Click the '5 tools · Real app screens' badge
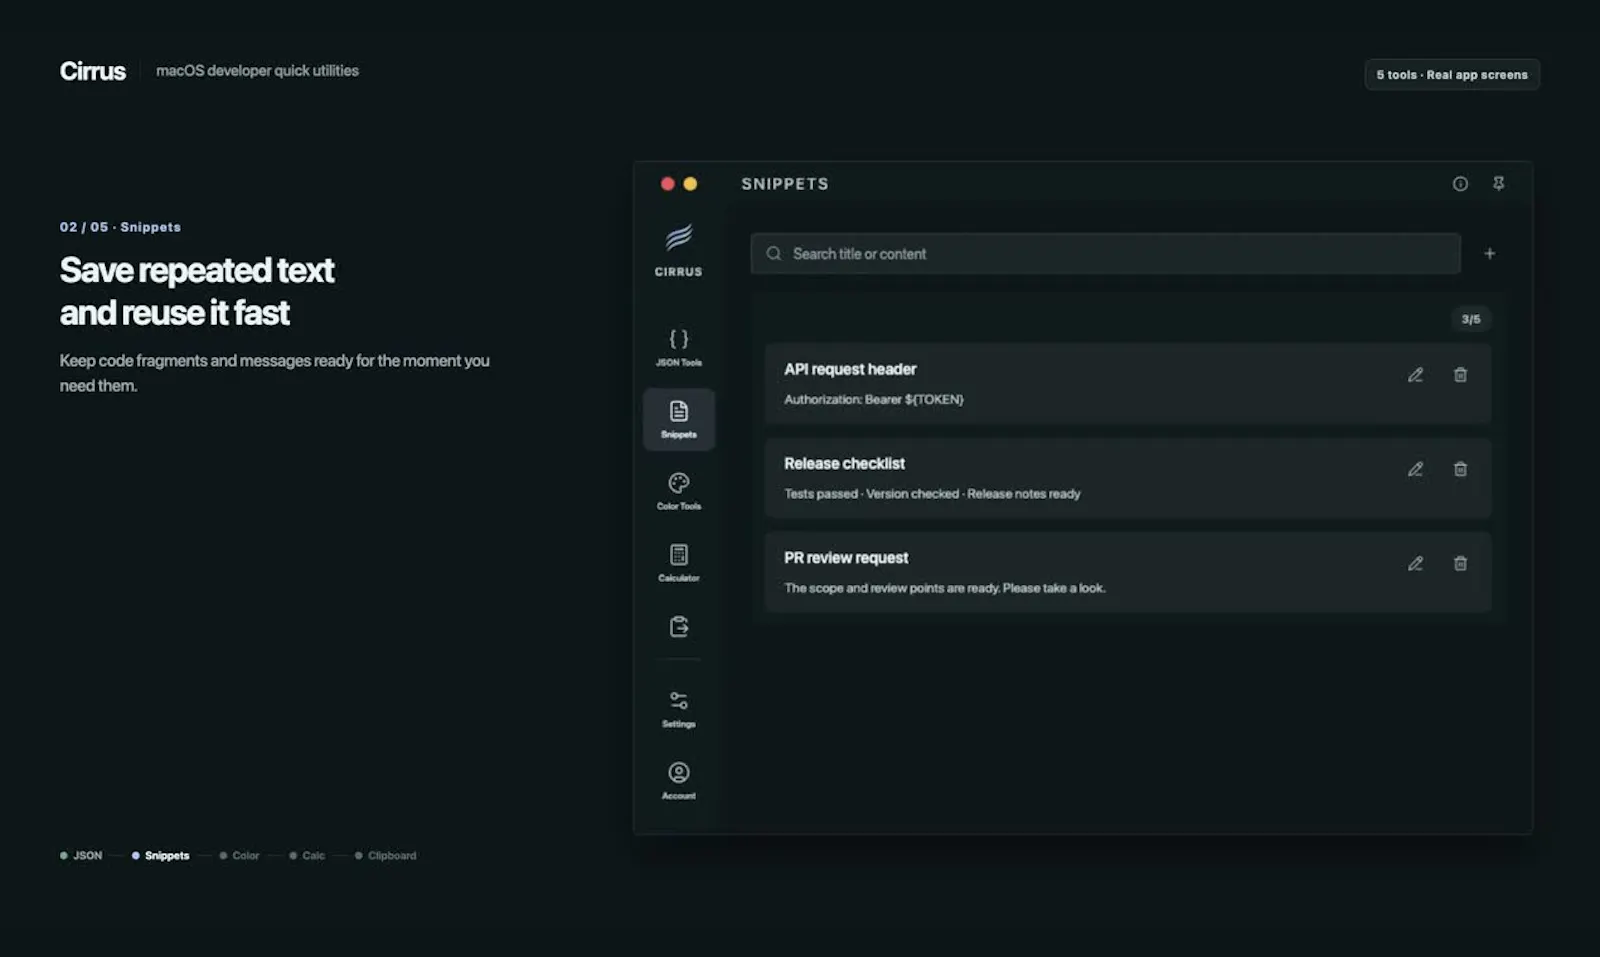1600x957 pixels. tap(1452, 75)
